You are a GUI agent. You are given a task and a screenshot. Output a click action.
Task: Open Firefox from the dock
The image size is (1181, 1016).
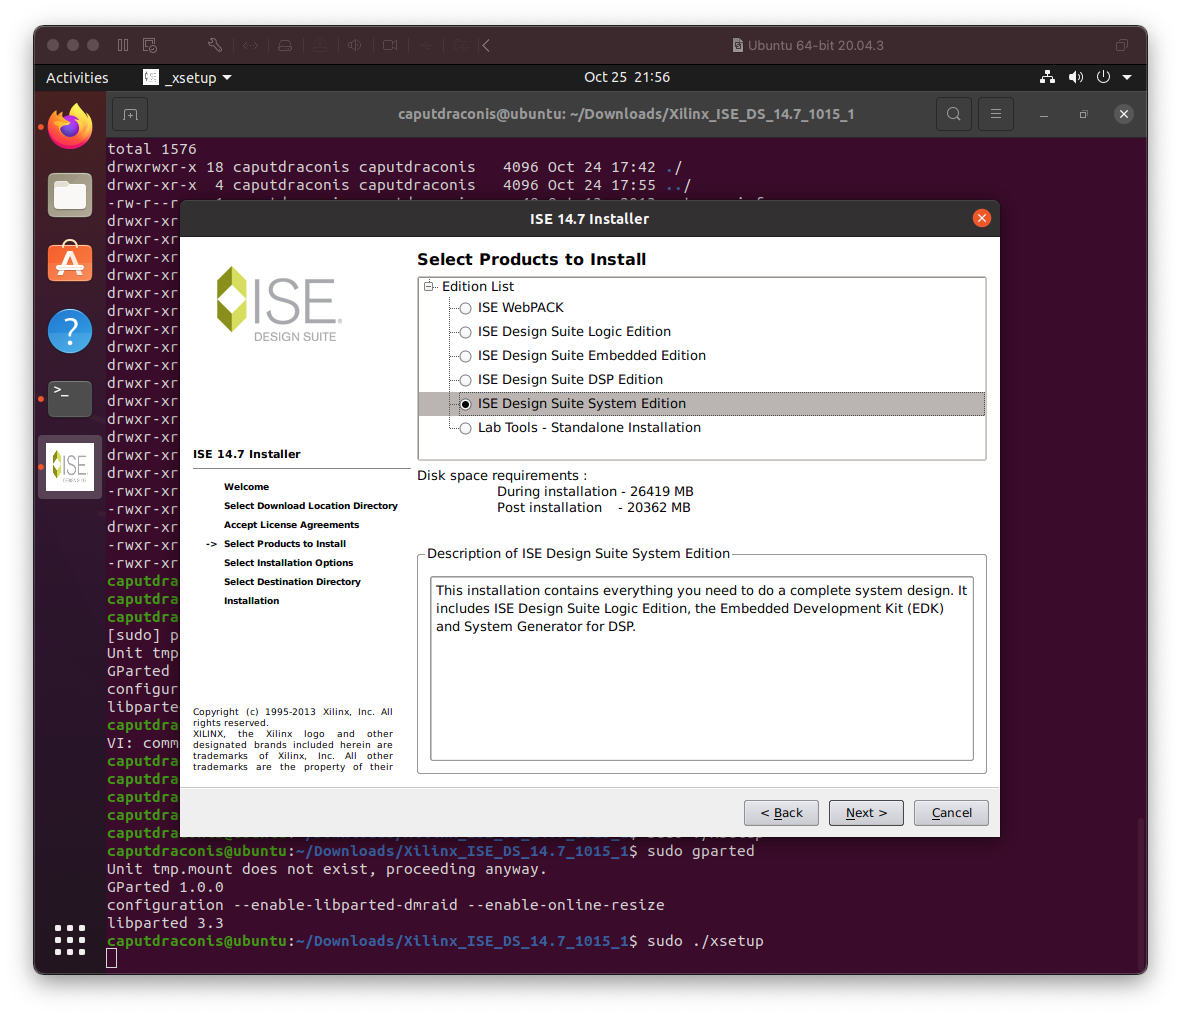pyautogui.click(x=70, y=127)
